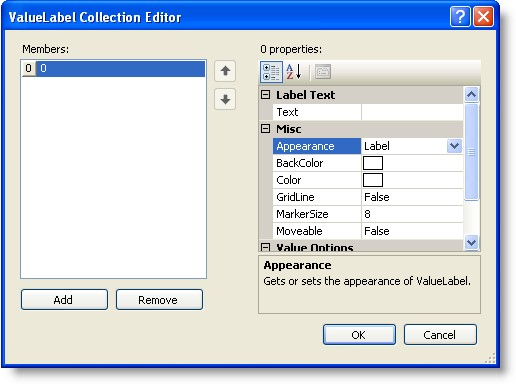
Task: Sort properties alphabetically with A-Z icon
Action: coord(294,72)
